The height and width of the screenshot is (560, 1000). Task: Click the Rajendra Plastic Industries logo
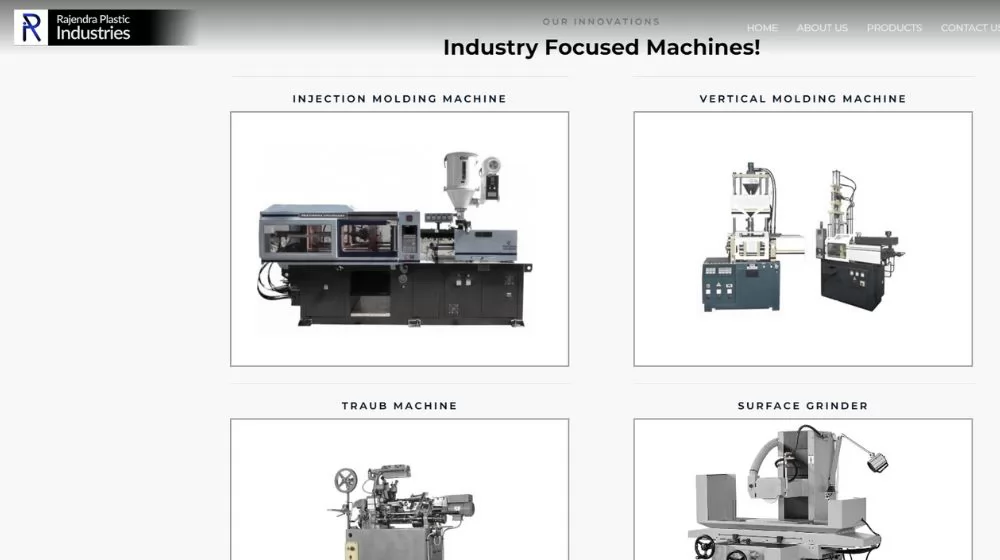[x=105, y=27]
